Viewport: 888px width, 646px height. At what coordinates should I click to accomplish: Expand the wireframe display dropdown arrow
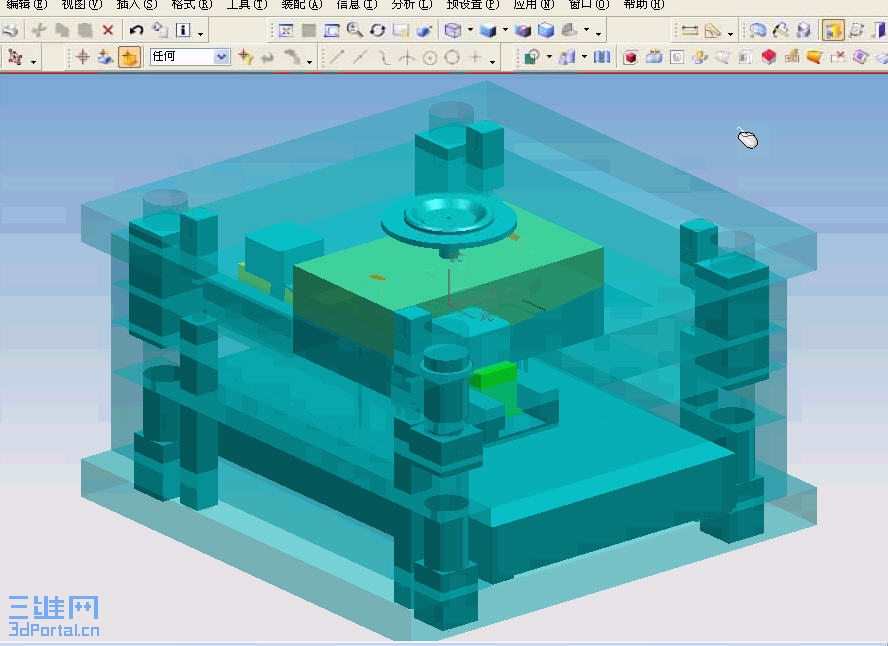coord(470,30)
